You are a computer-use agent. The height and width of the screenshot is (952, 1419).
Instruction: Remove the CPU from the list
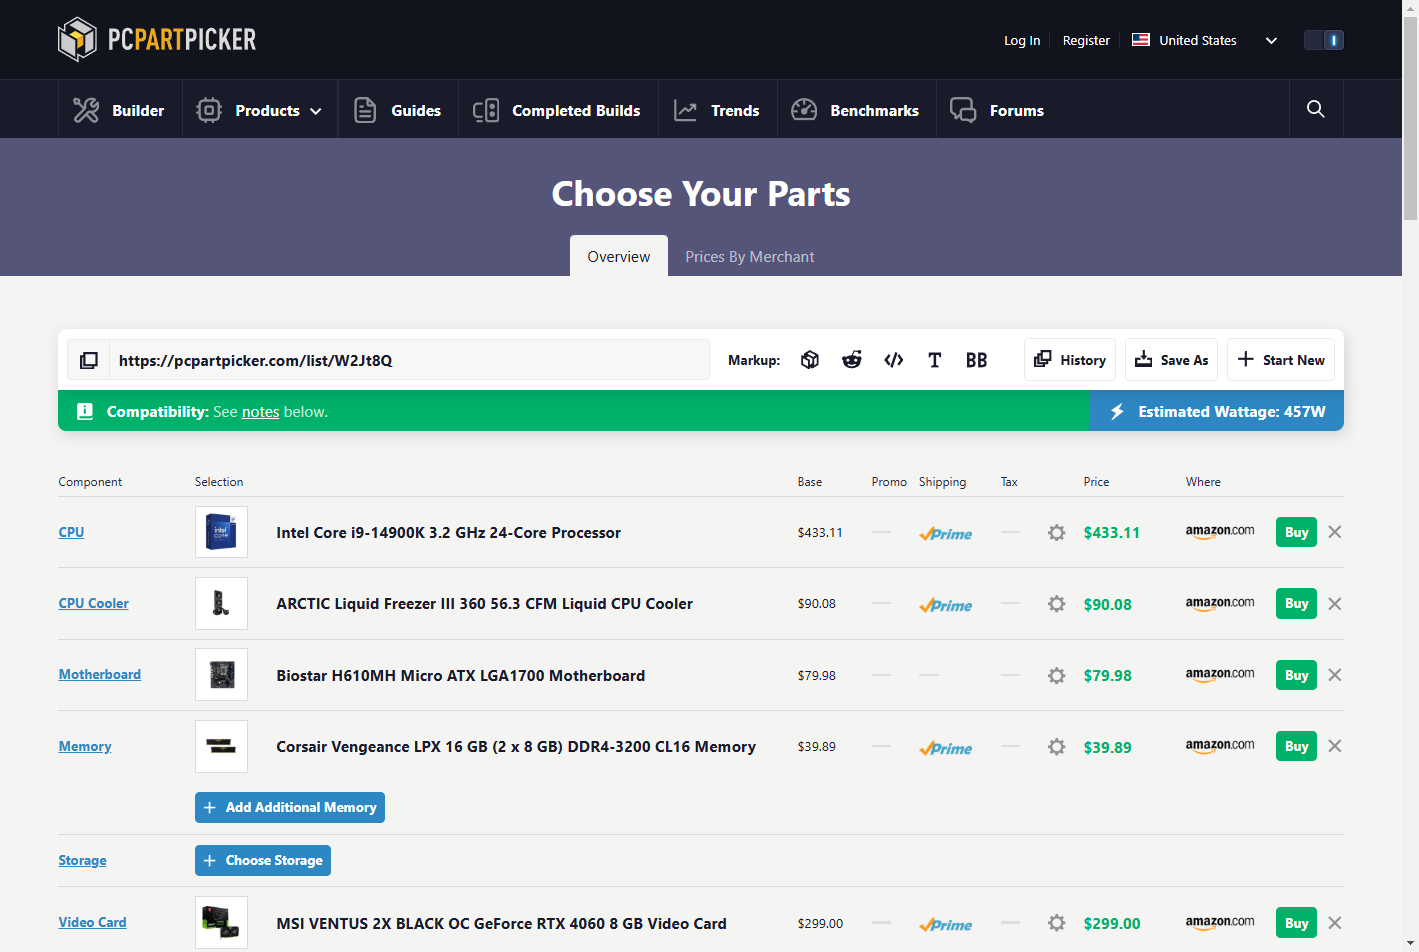click(x=1335, y=532)
